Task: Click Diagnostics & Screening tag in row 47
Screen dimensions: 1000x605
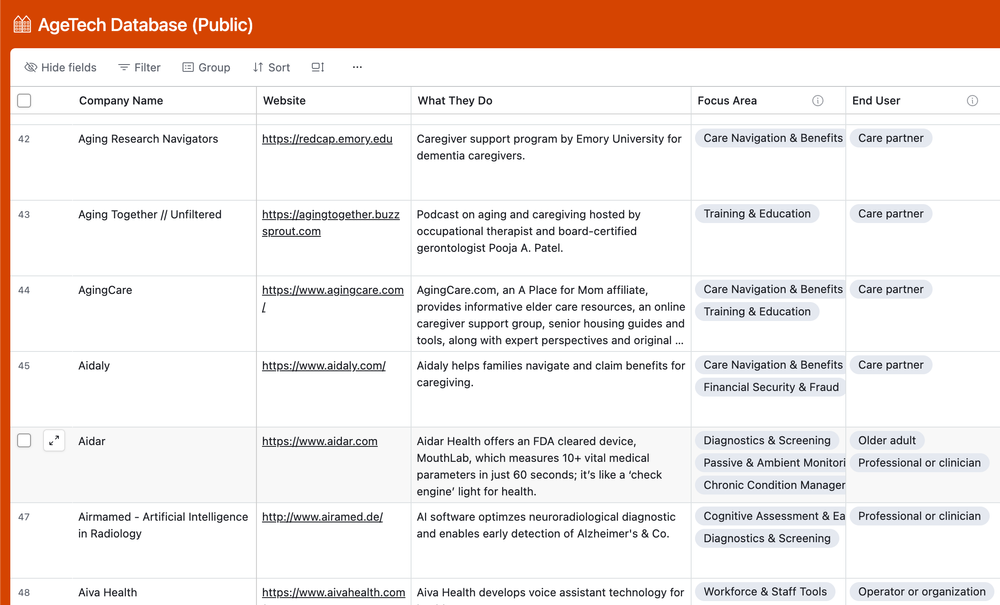Action: (x=767, y=538)
